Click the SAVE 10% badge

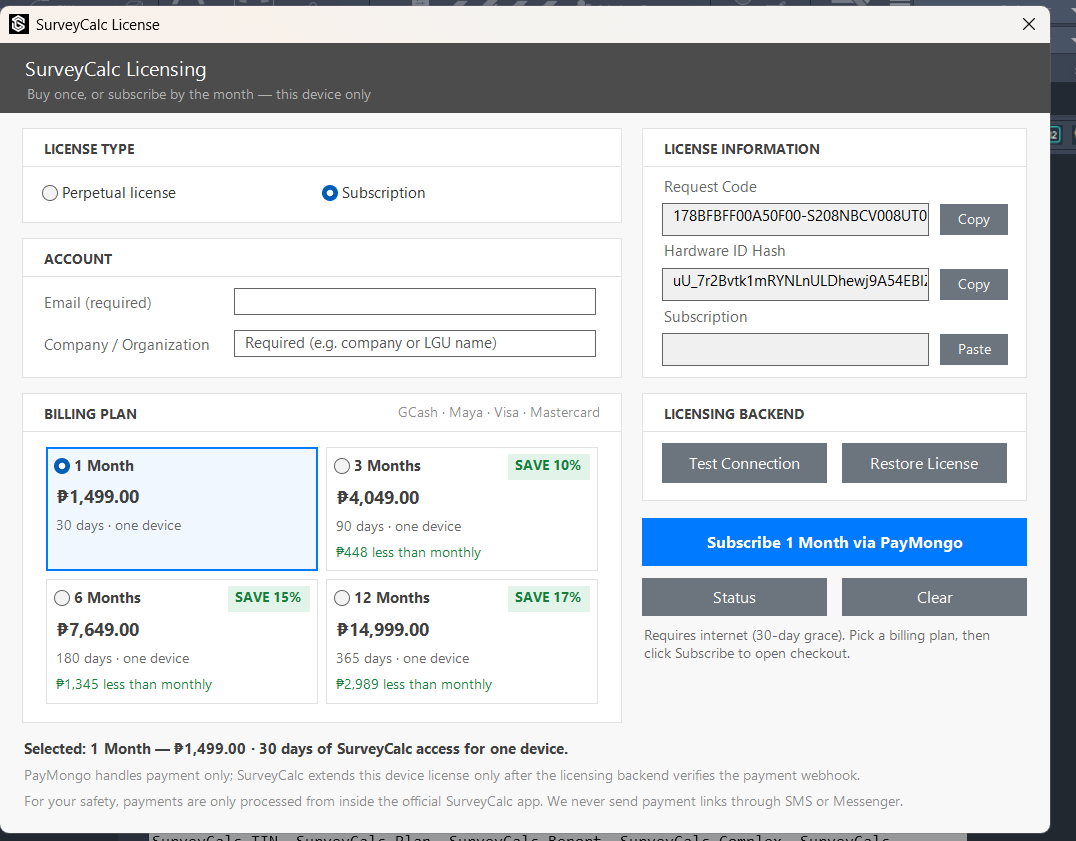(x=548, y=466)
